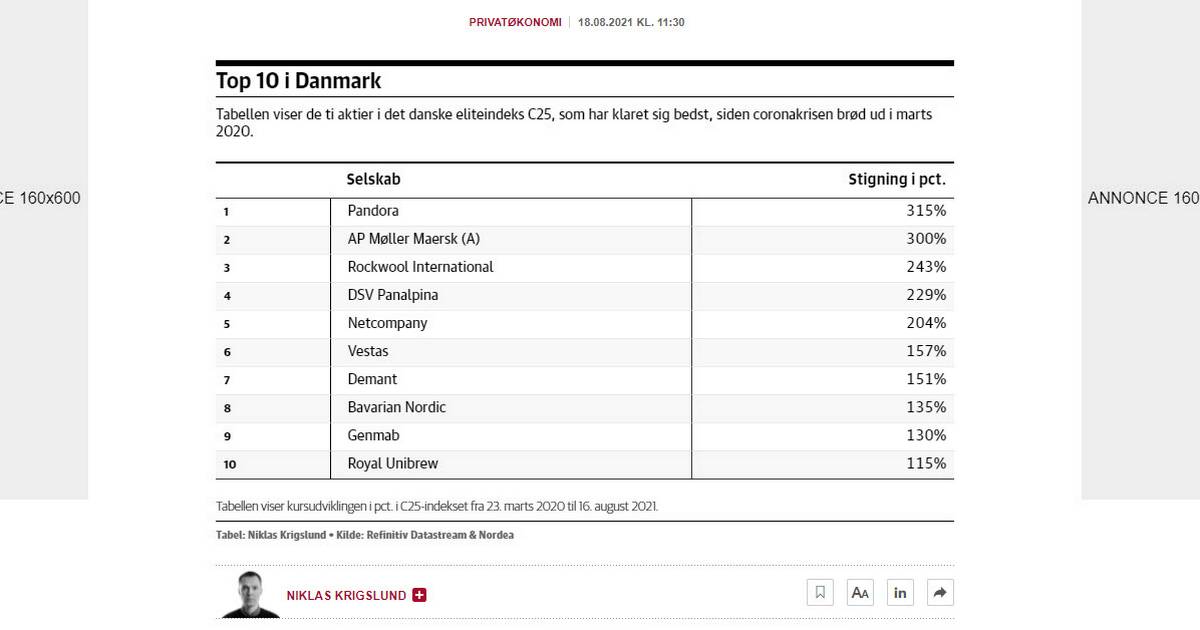Click the right-side Annonce ad placeholder

coord(1141,198)
